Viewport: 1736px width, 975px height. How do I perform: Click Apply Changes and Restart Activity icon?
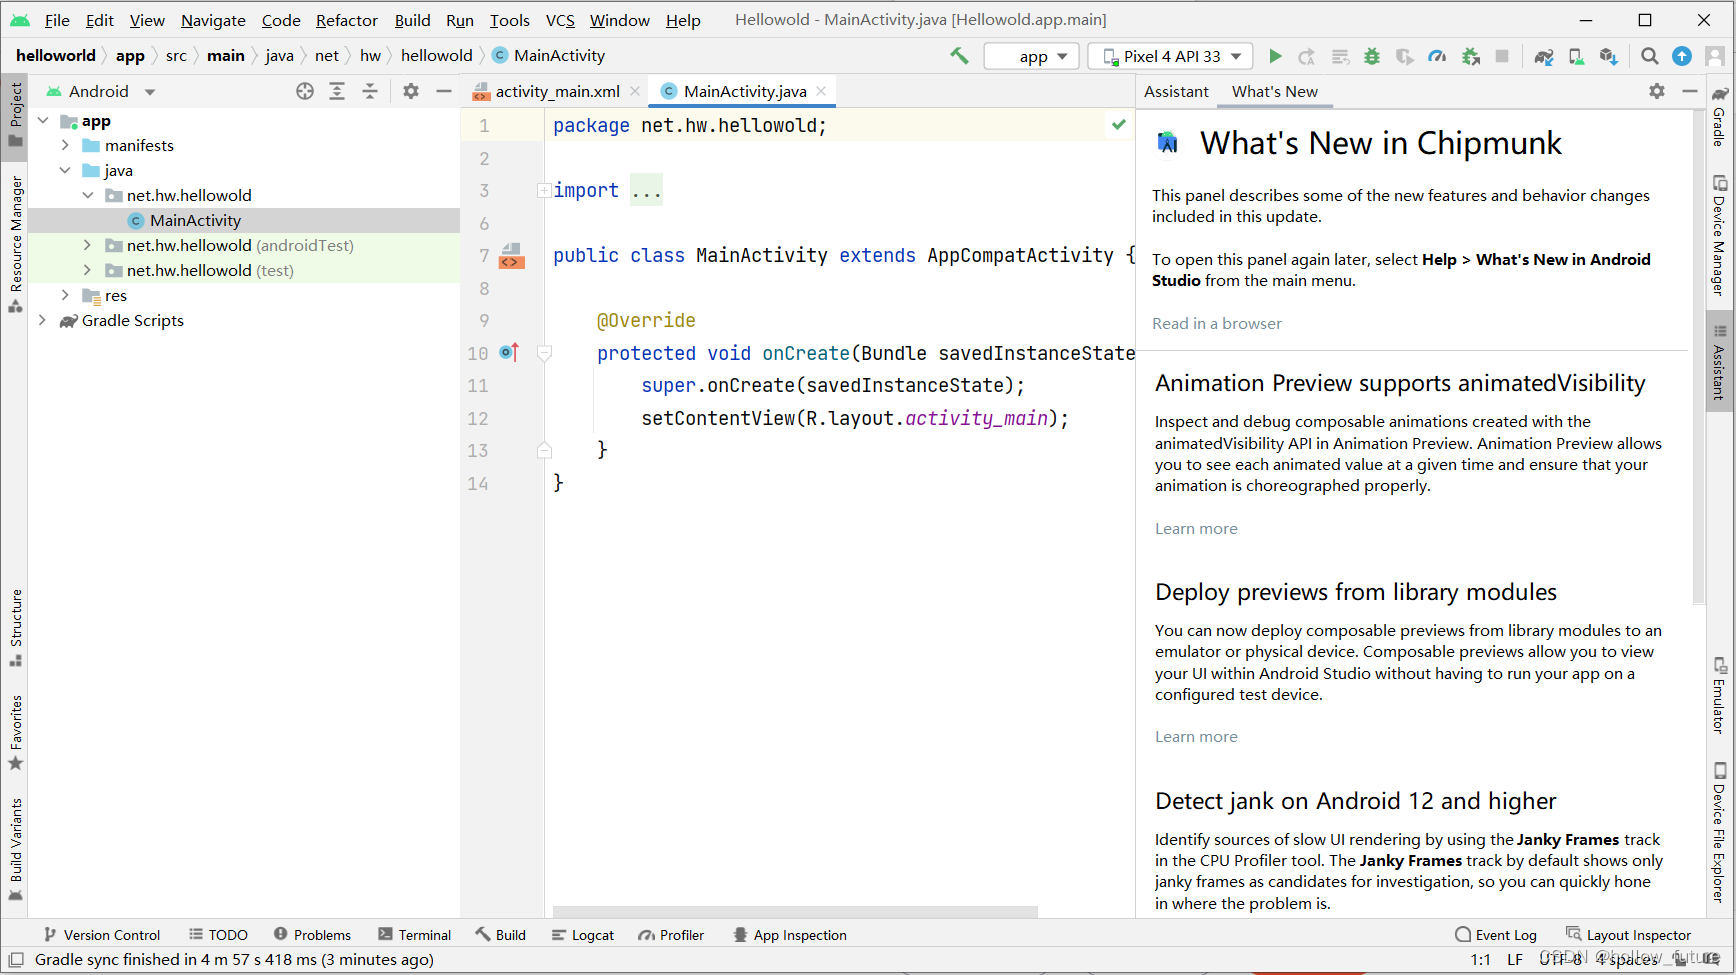click(1307, 56)
